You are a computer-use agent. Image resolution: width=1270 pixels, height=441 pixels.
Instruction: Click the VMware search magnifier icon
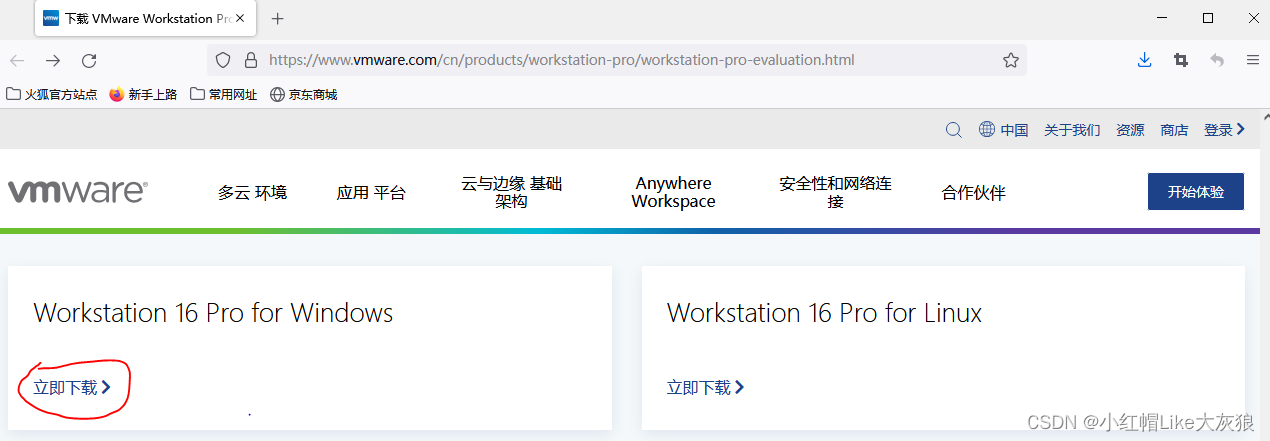coord(954,129)
